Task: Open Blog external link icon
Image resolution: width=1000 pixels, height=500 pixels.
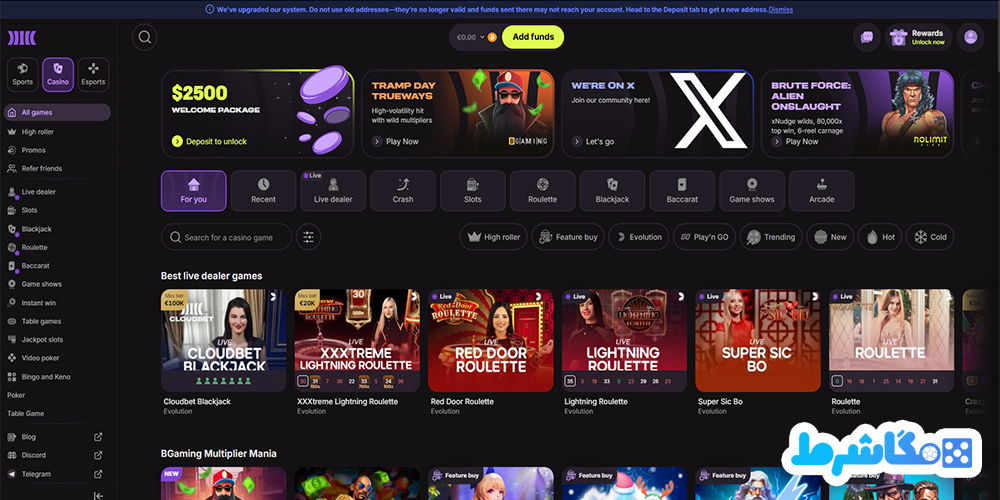Action: pyautogui.click(x=98, y=437)
